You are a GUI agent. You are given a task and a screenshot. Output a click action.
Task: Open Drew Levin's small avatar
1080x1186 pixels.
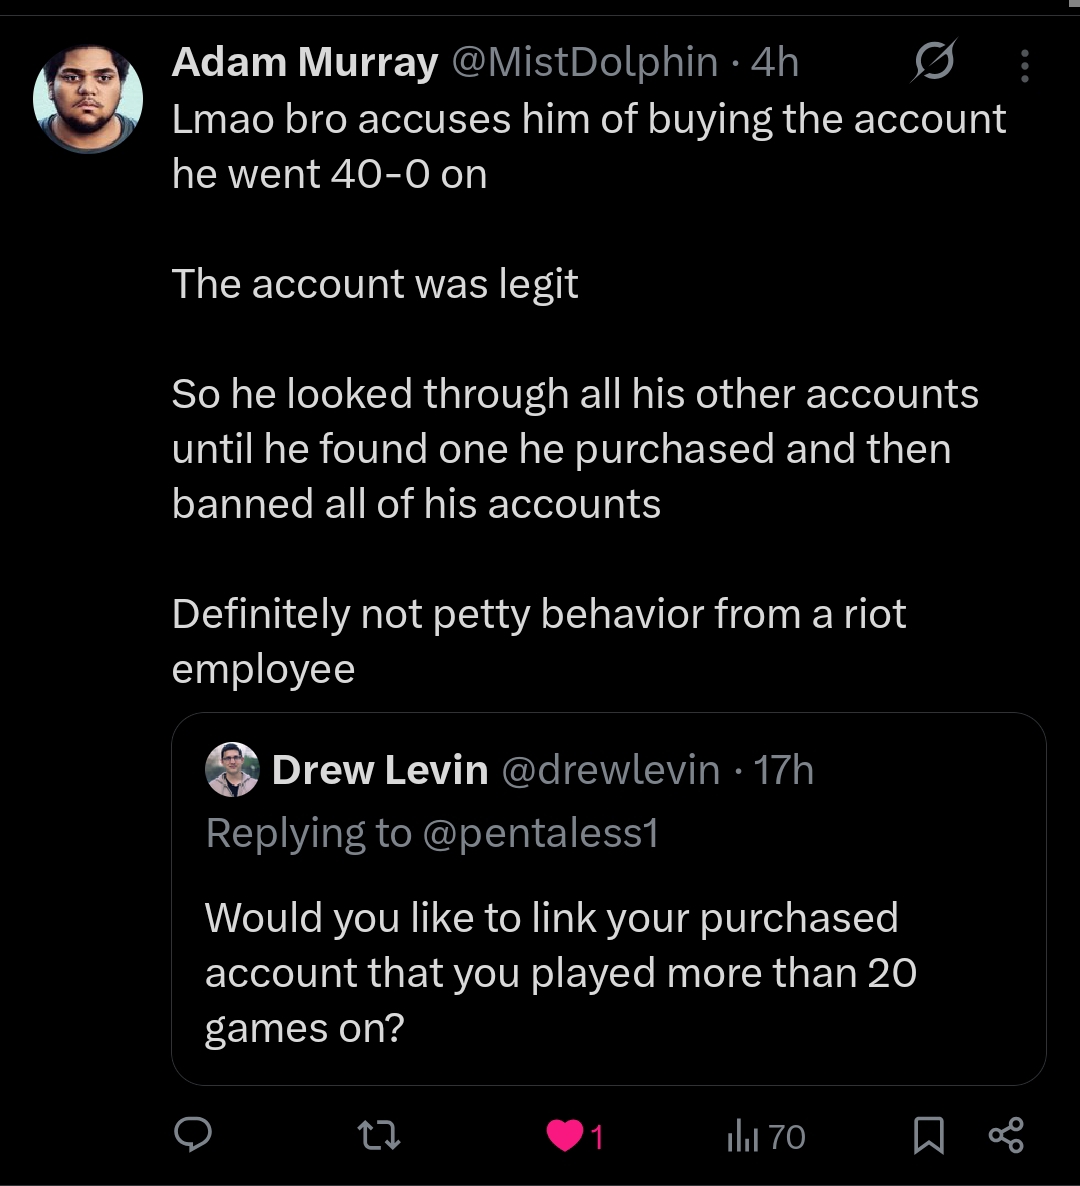pyautogui.click(x=232, y=770)
